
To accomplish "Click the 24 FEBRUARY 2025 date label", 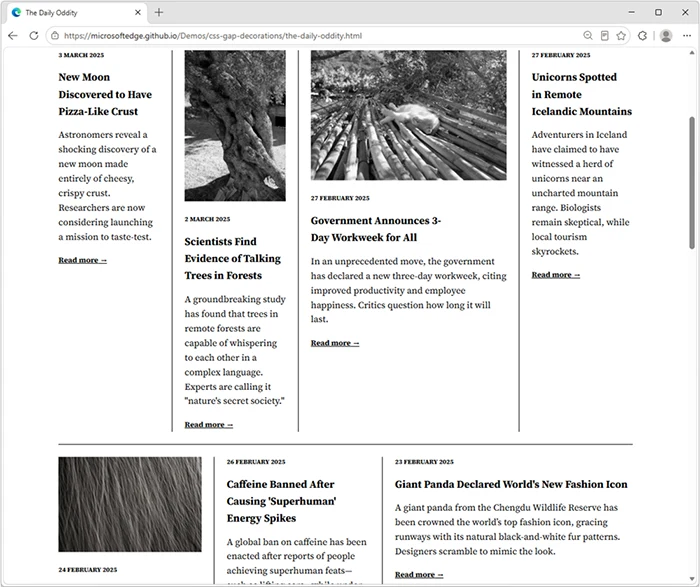I will (88, 570).
